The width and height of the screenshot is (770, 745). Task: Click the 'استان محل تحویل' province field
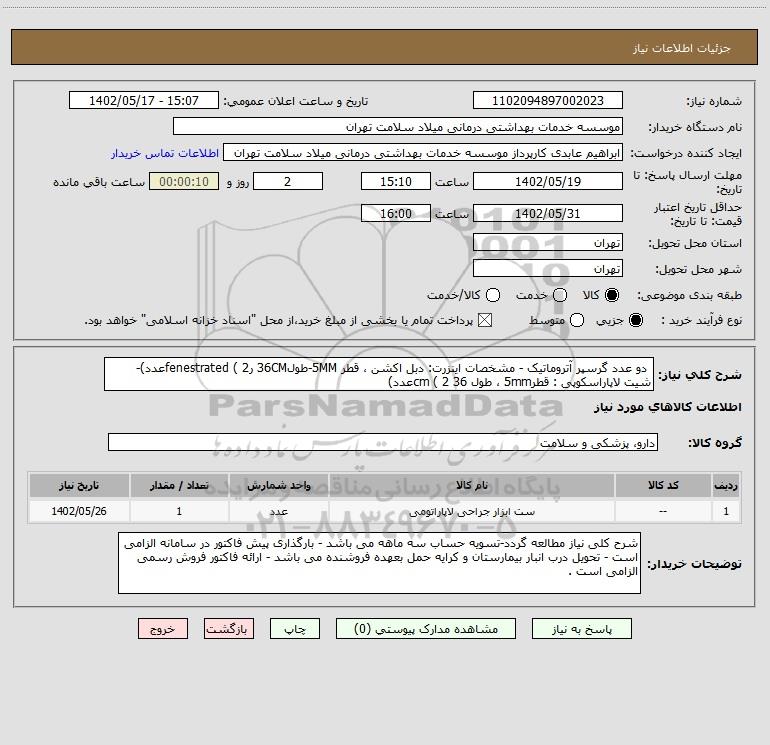546,243
